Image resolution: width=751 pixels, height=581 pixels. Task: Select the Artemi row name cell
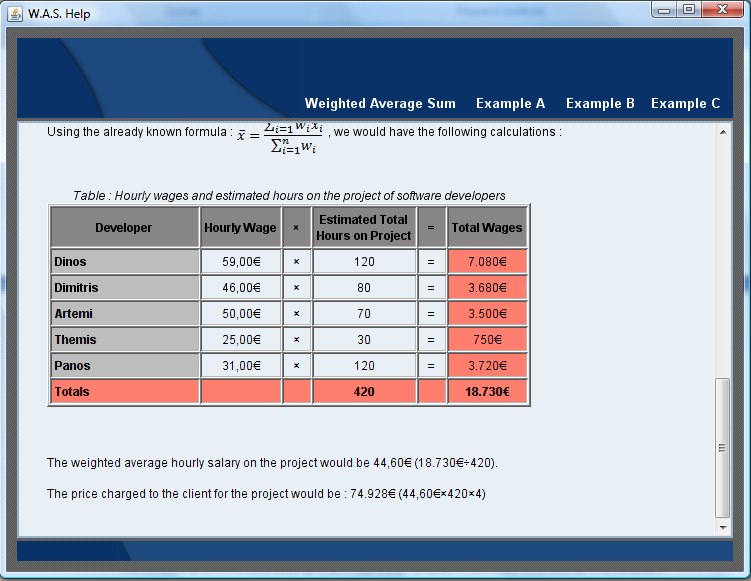coord(125,314)
